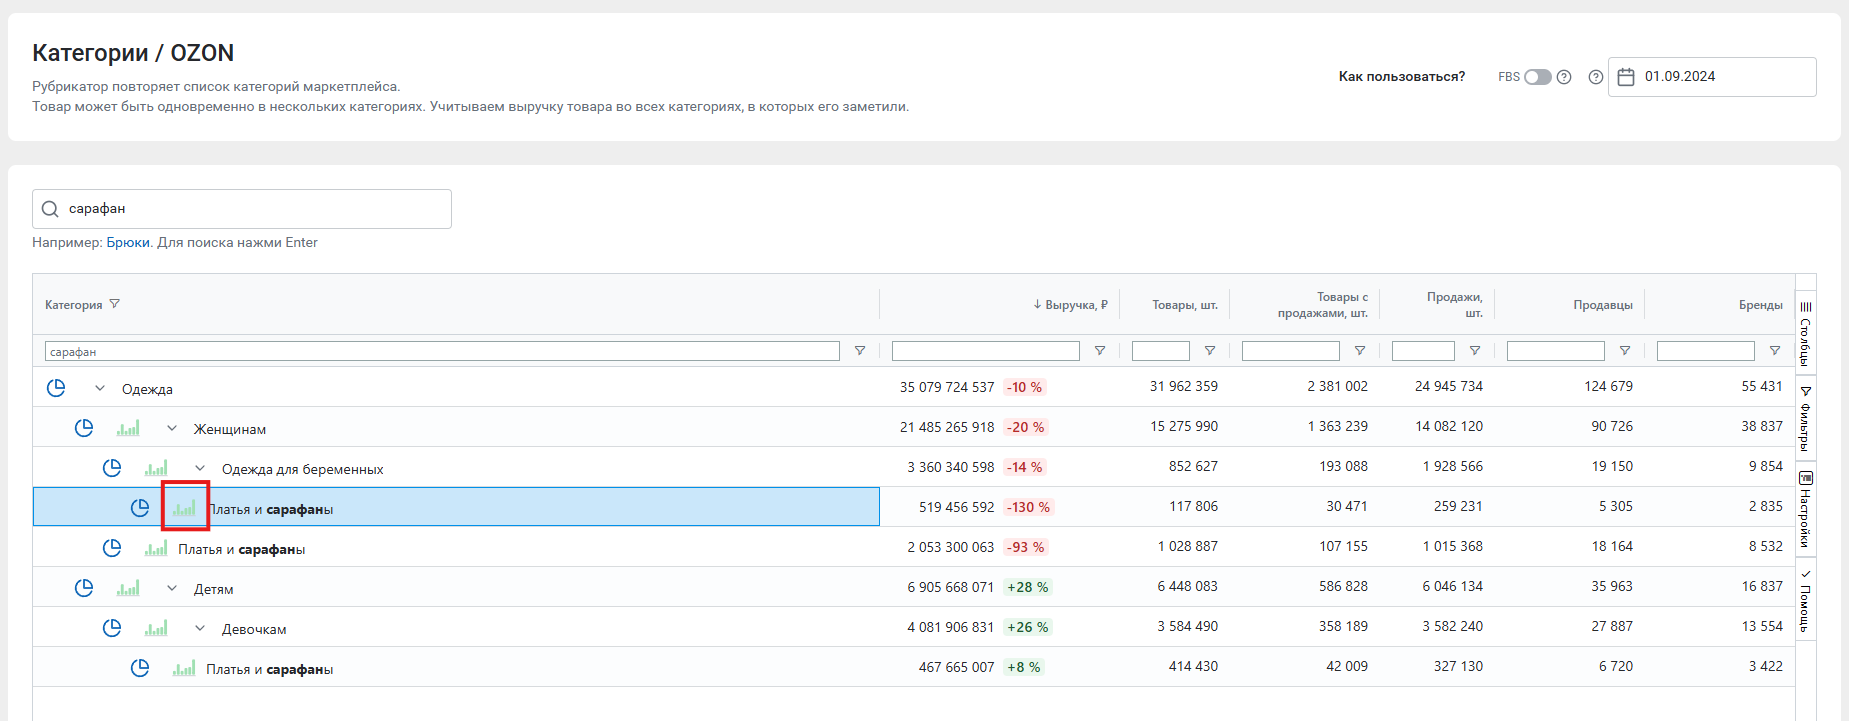This screenshot has height=721, width=1849.
Task: Open pie chart for Одежда row
Action: (x=56, y=388)
